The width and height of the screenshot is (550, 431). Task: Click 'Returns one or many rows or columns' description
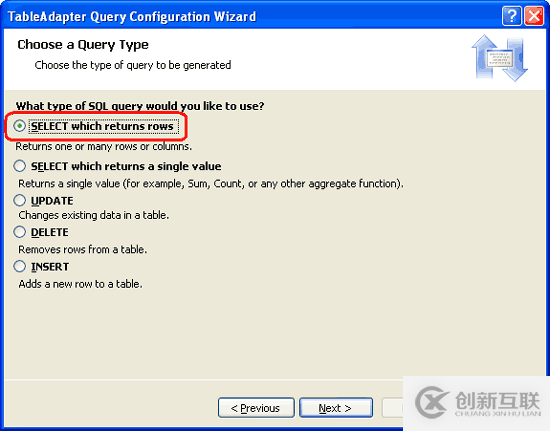[104, 146]
